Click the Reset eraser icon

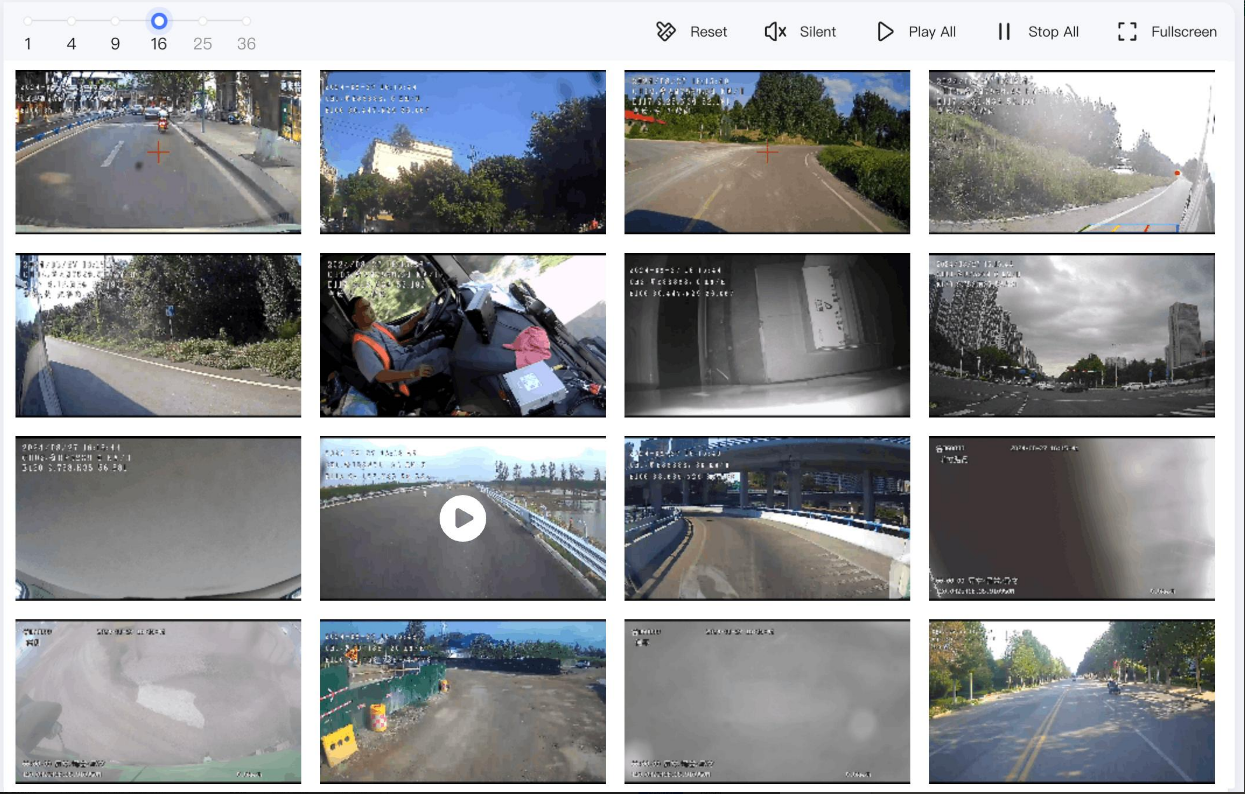coord(666,32)
